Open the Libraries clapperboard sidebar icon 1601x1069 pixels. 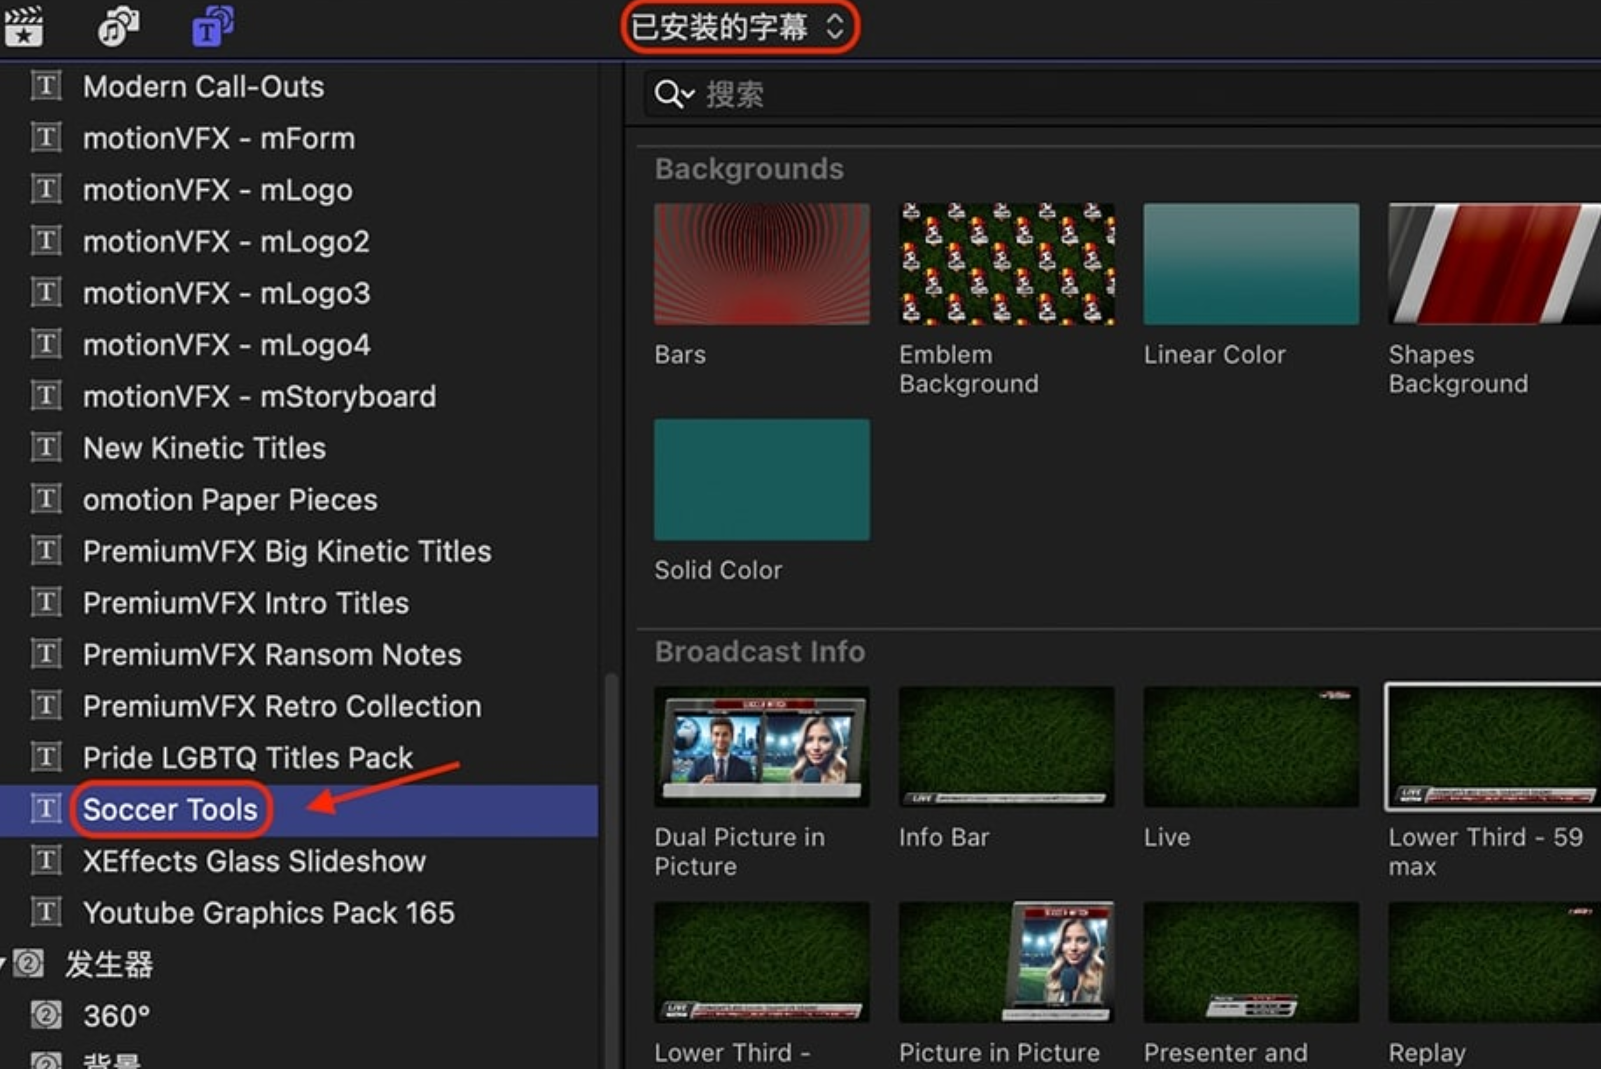[23, 26]
